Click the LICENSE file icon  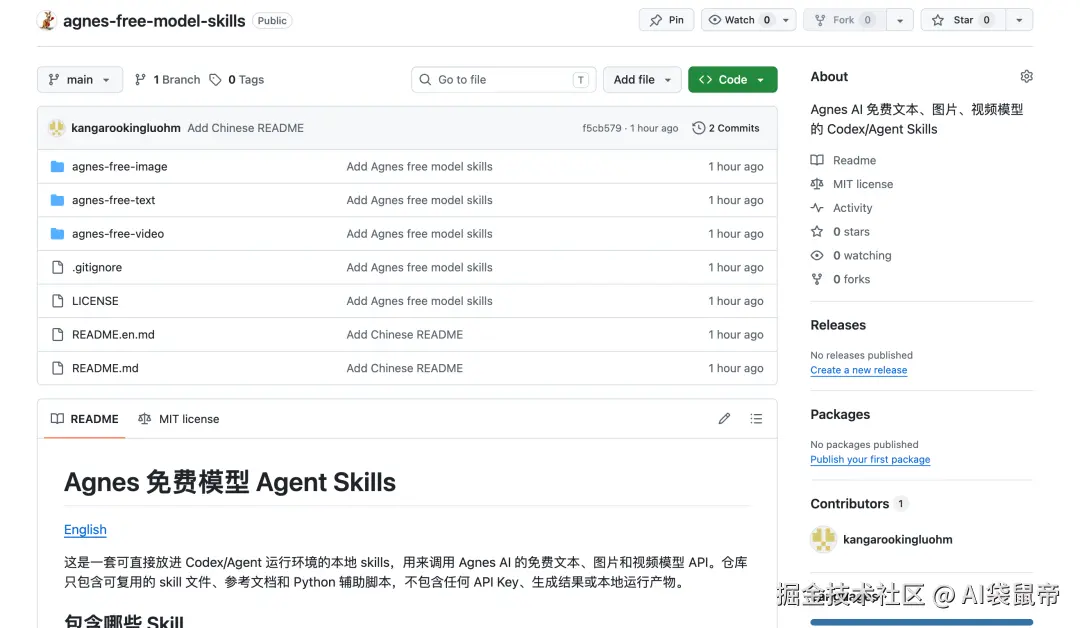point(58,301)
